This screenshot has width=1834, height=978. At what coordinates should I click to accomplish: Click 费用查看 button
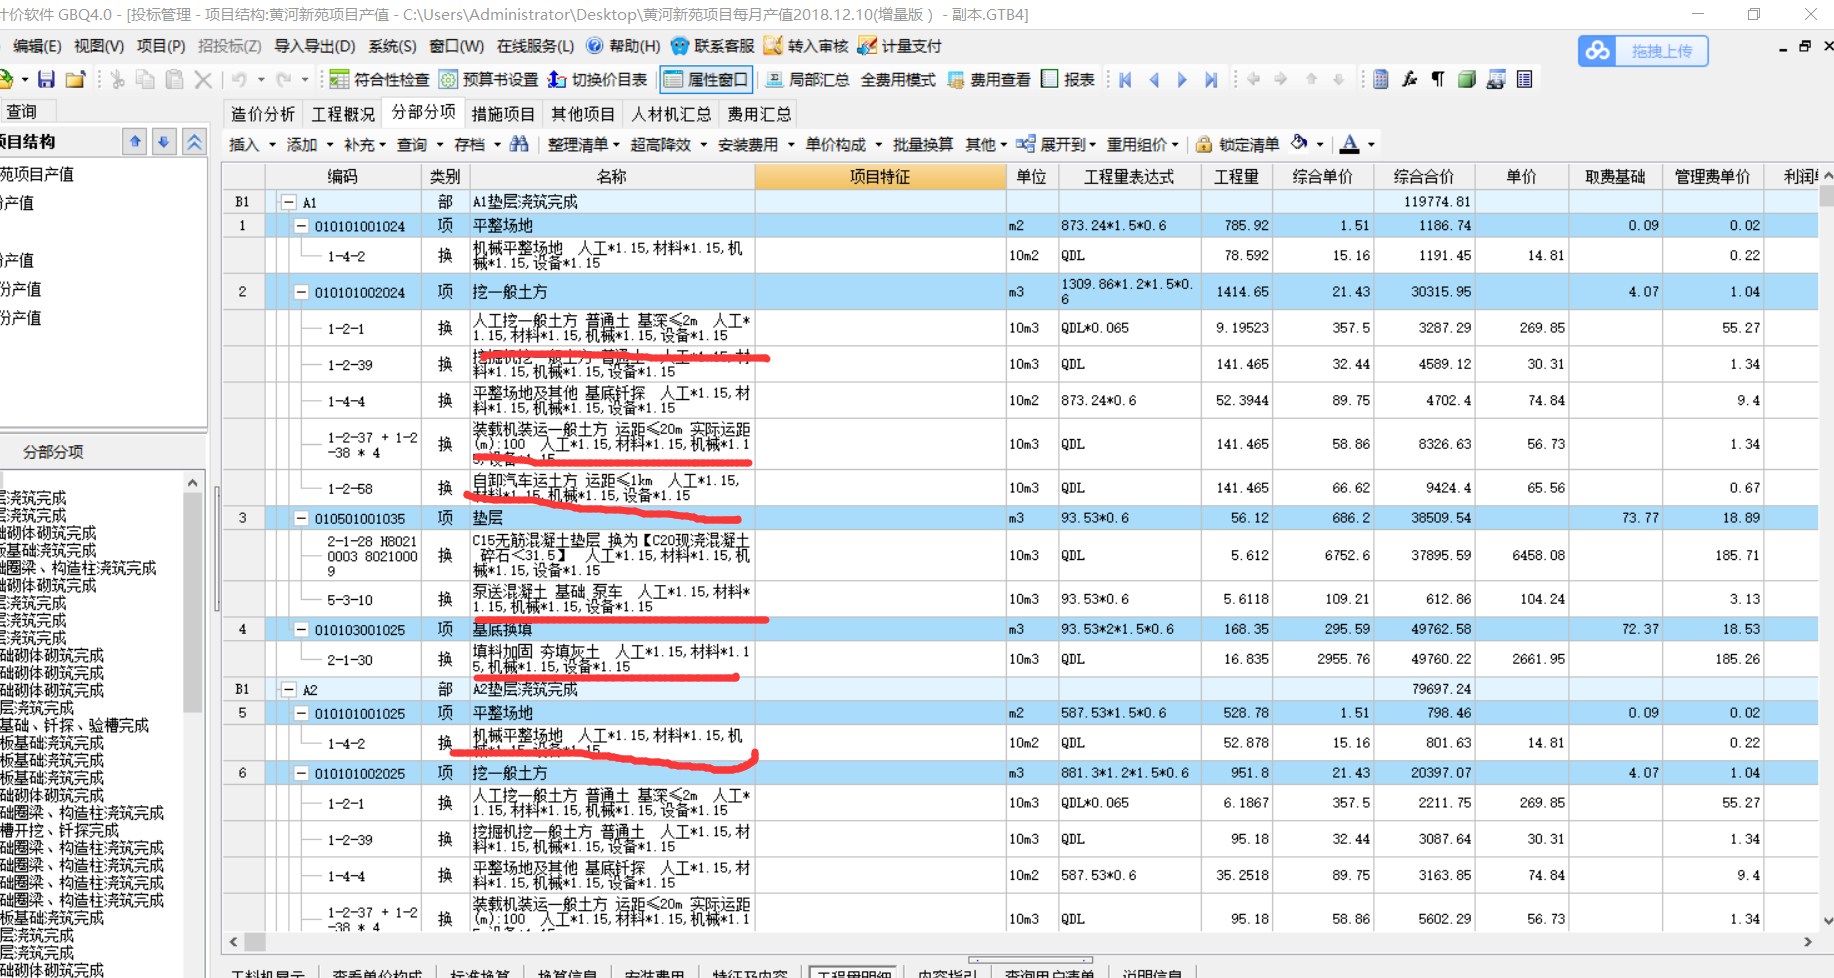coord(989,80)
